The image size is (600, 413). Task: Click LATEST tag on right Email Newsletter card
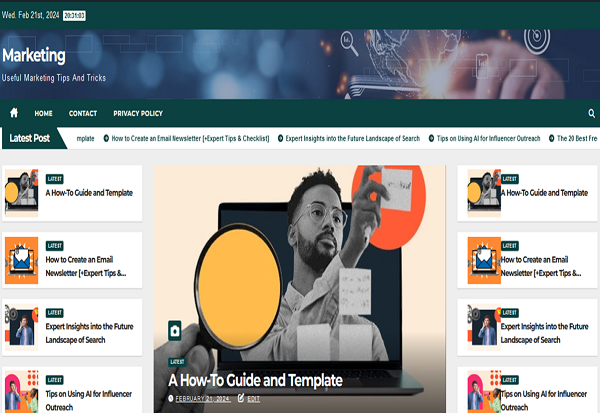509,246
